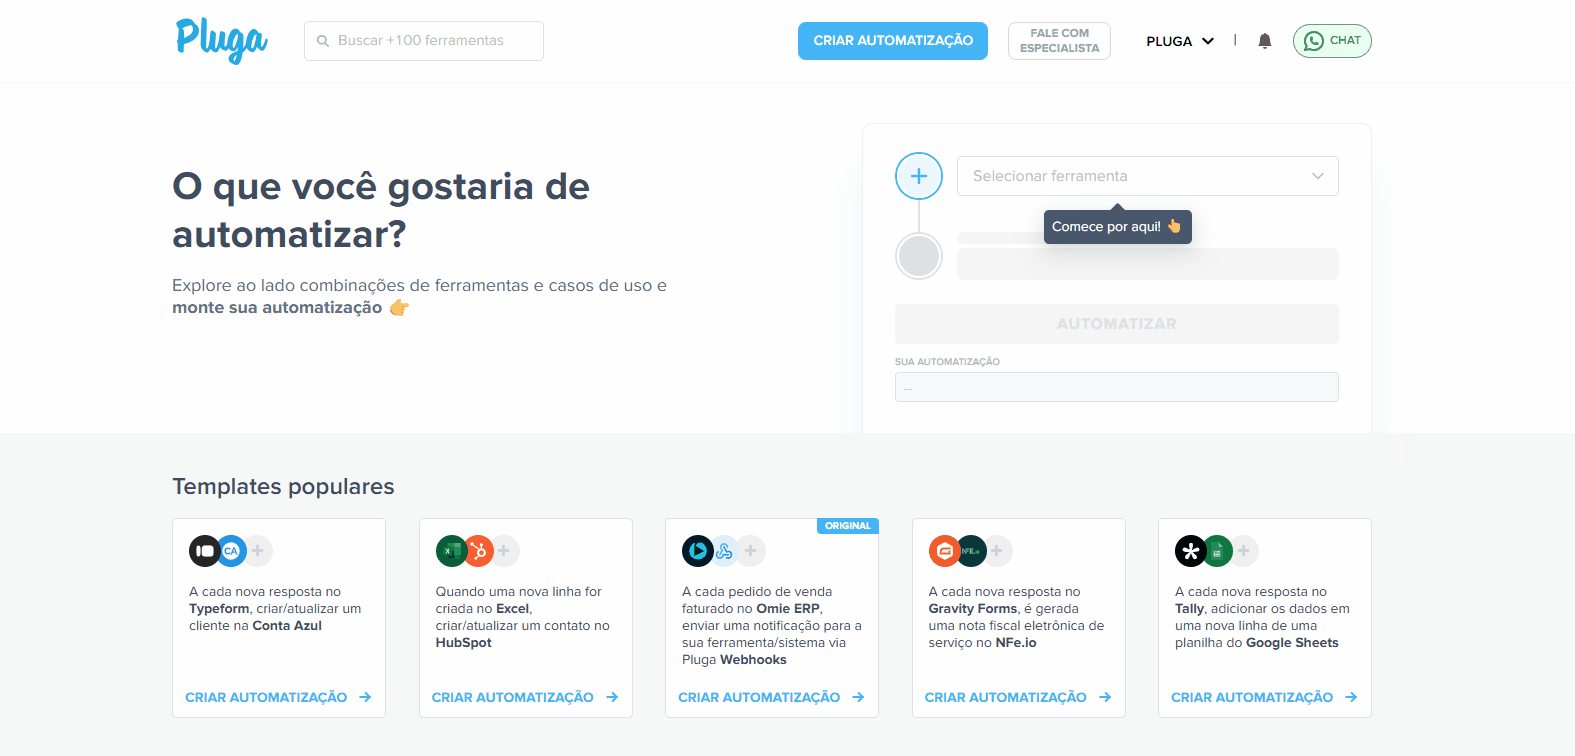Click the Excel to HubSpot template description

(522, 617)
